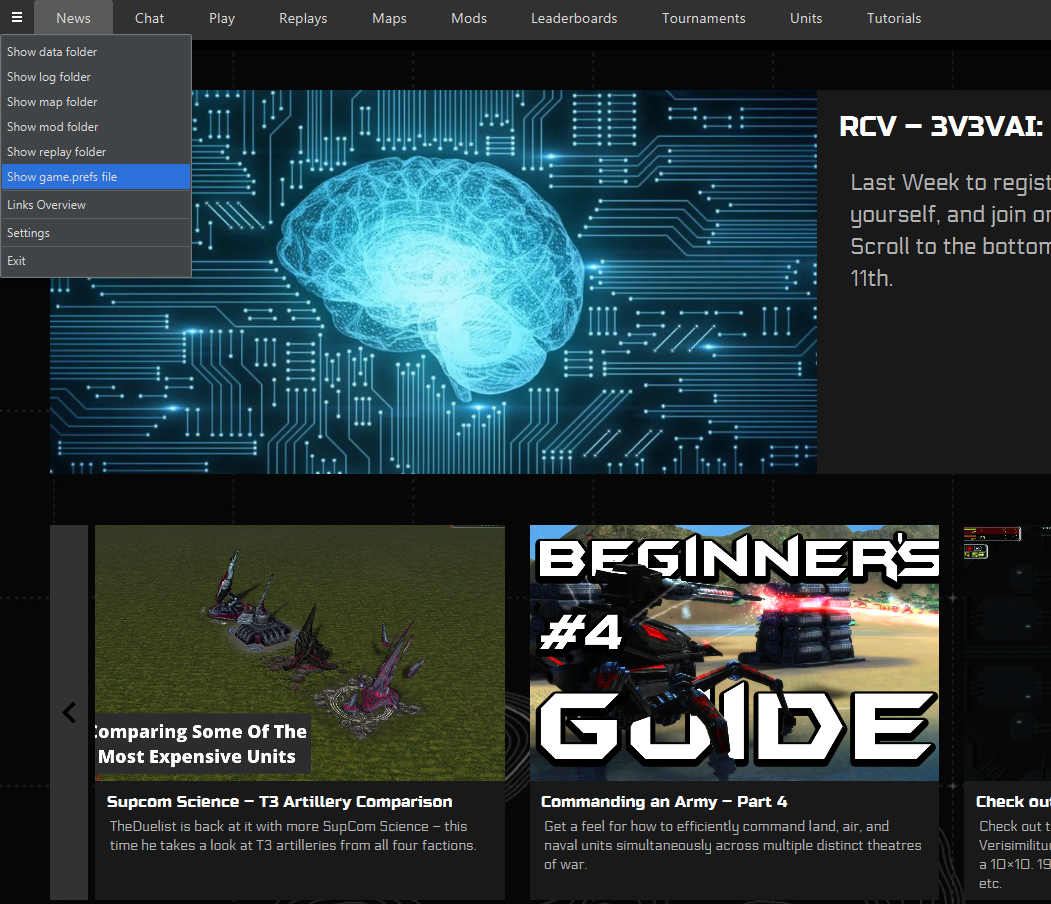Select Show map folder menu entry

(96, 102)
